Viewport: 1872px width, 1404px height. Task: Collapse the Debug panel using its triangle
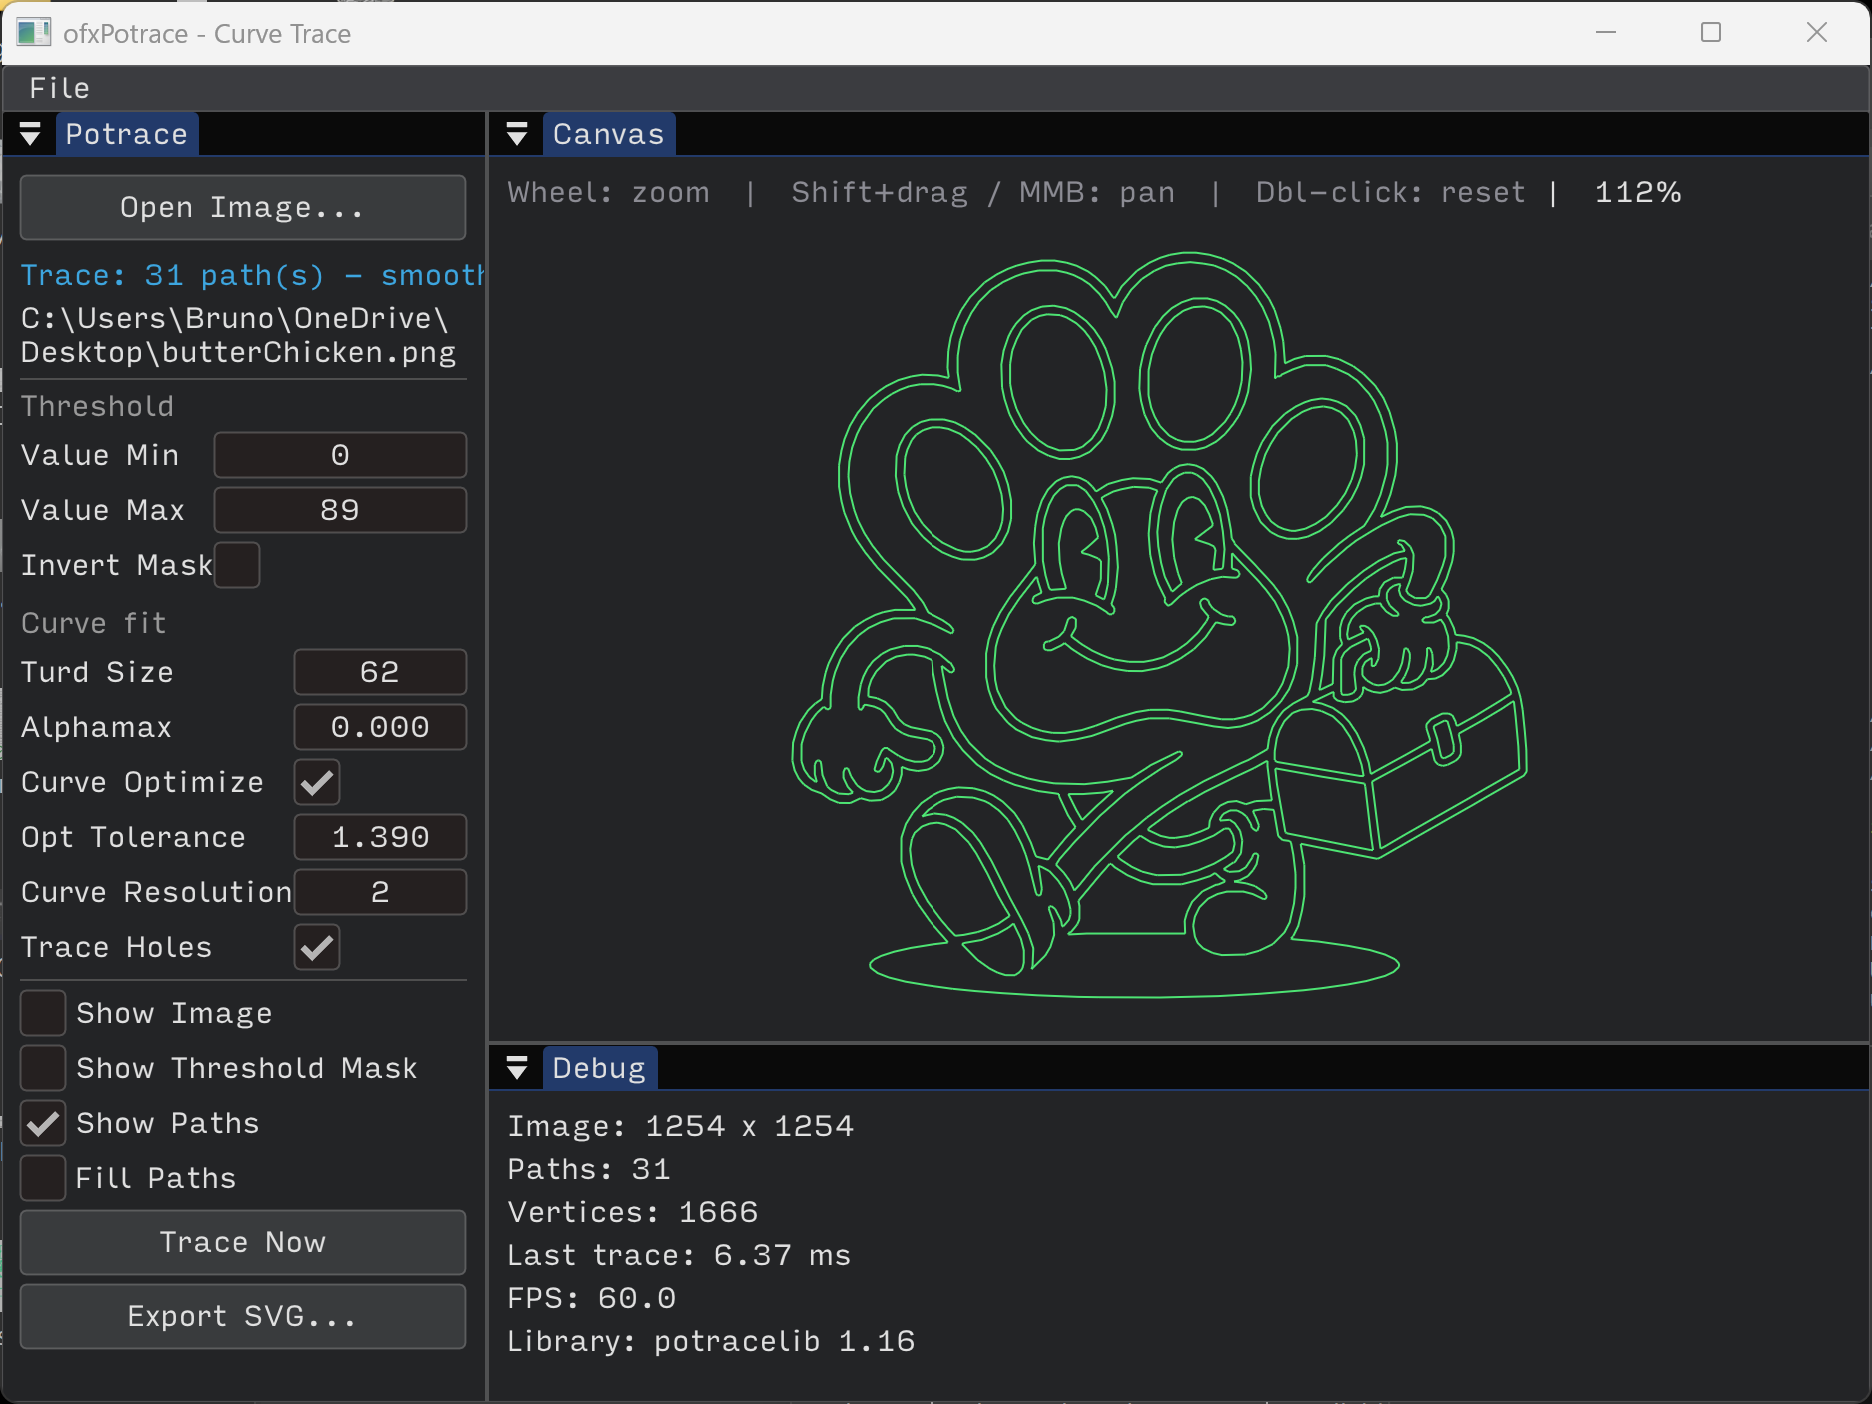[x=517, y=1068]
